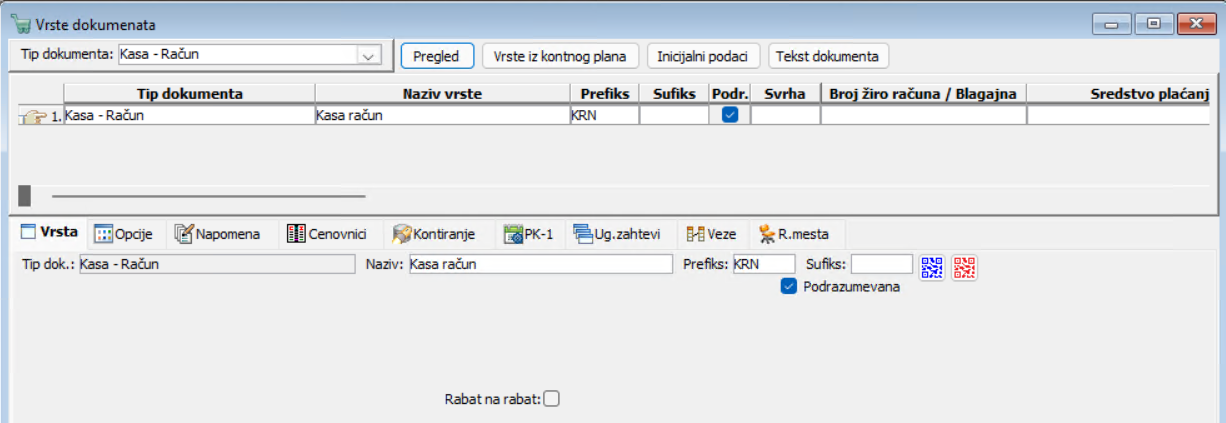
Task: Click Broj žiro računa / Blagajna header
Action: tap(923, 93)
